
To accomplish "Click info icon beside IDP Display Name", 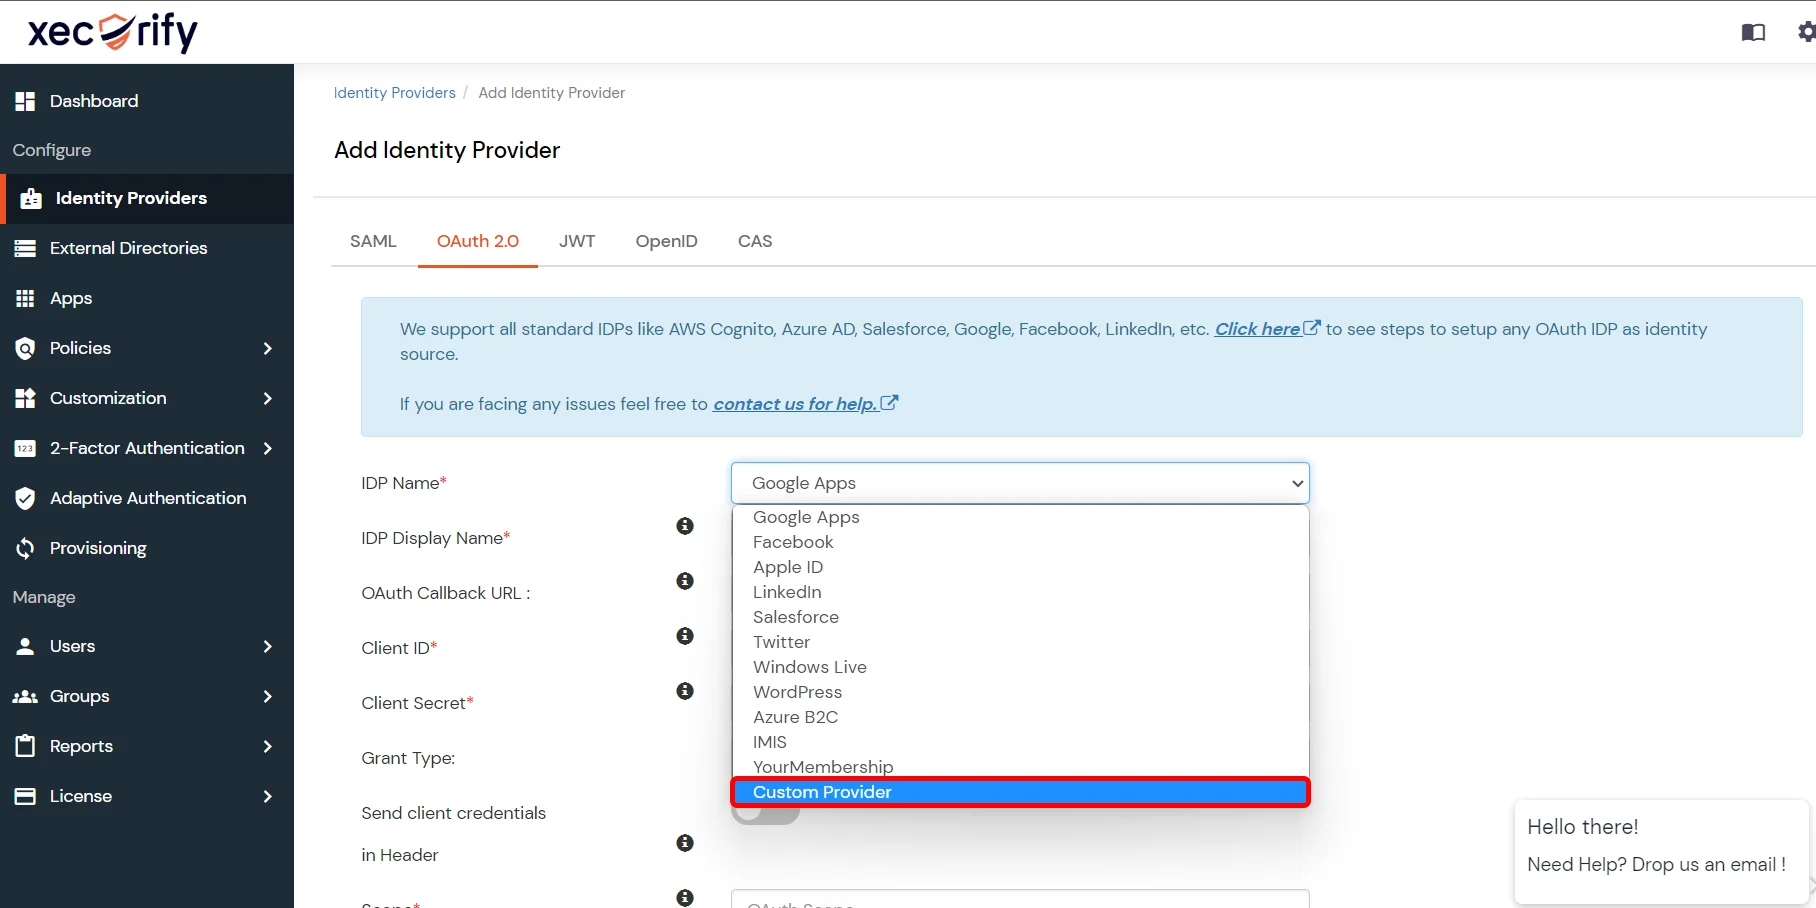I will 685,526.
